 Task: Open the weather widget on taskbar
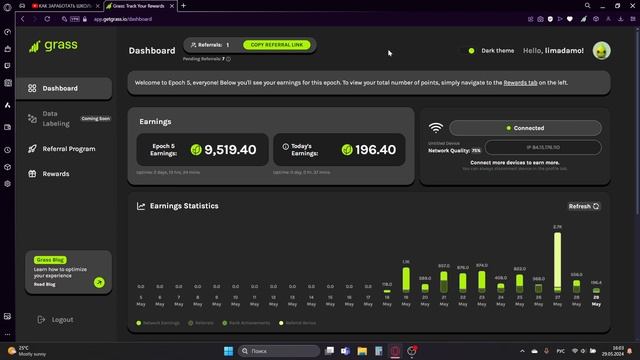pyautogui.click(x=28, y=351)
